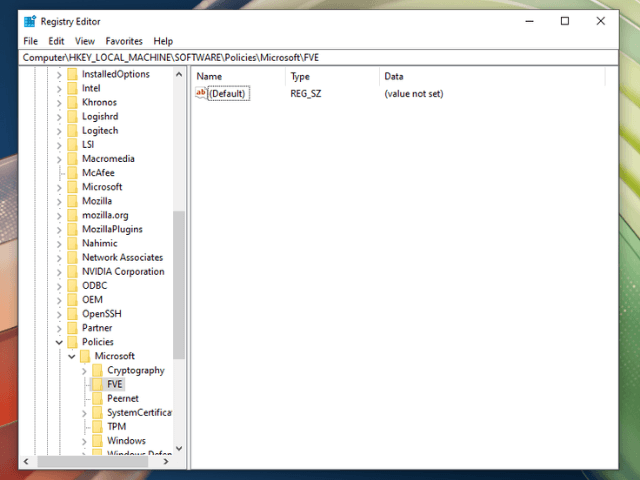
Task: Select the Partner folder icon
Action: coord(72,328)
